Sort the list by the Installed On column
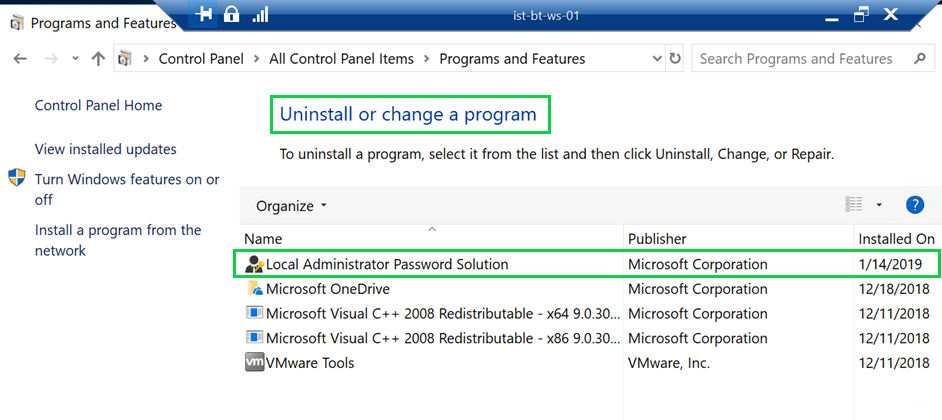The image size is (942, 420). click(x=896, y=239)
